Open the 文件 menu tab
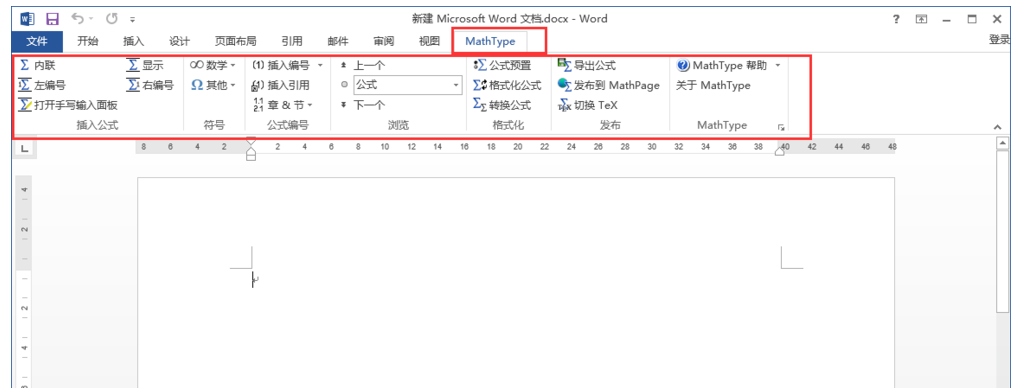 click(38, 41)
